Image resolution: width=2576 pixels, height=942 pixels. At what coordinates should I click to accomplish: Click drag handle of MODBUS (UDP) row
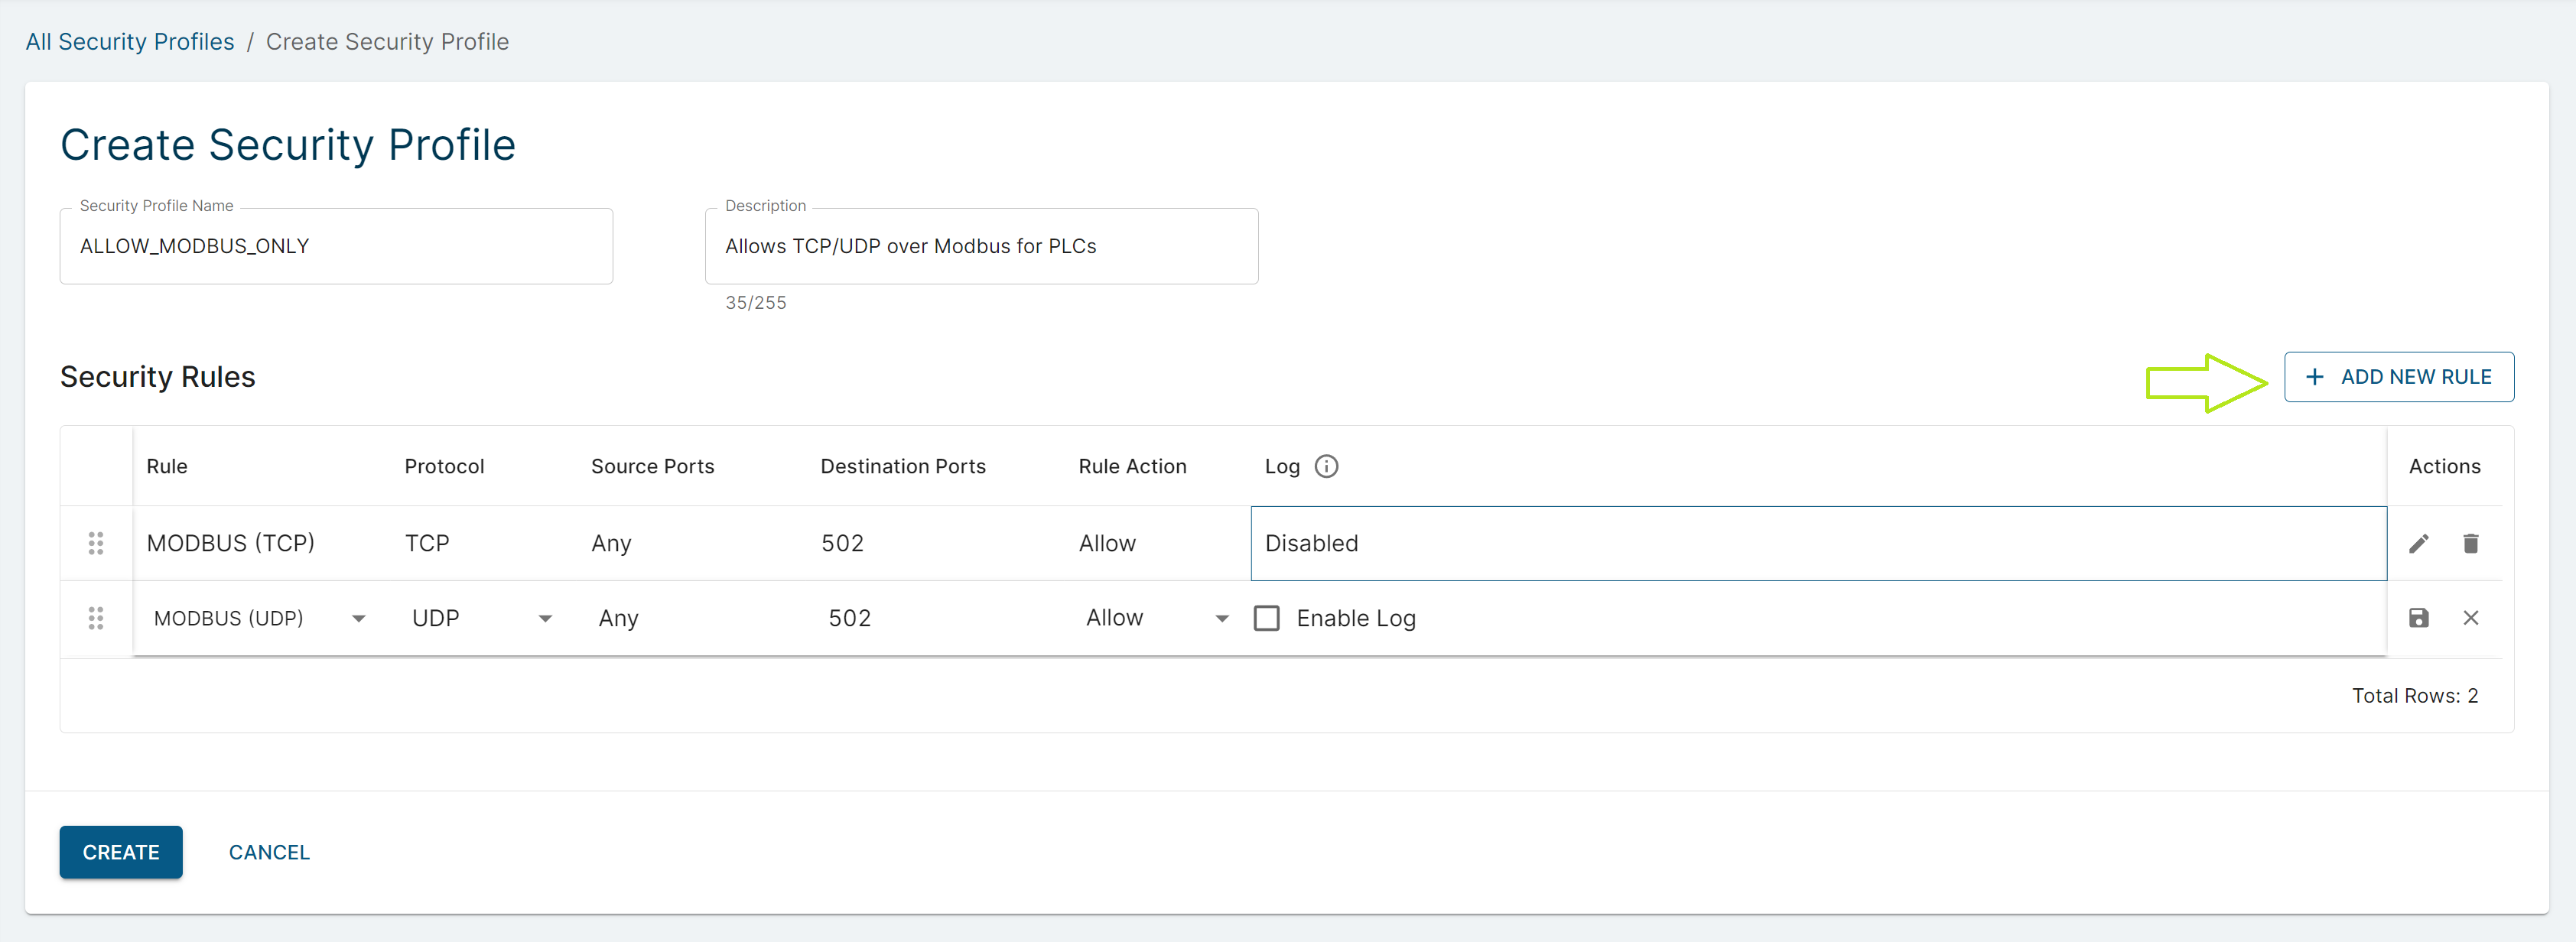(x=96, y=618)
